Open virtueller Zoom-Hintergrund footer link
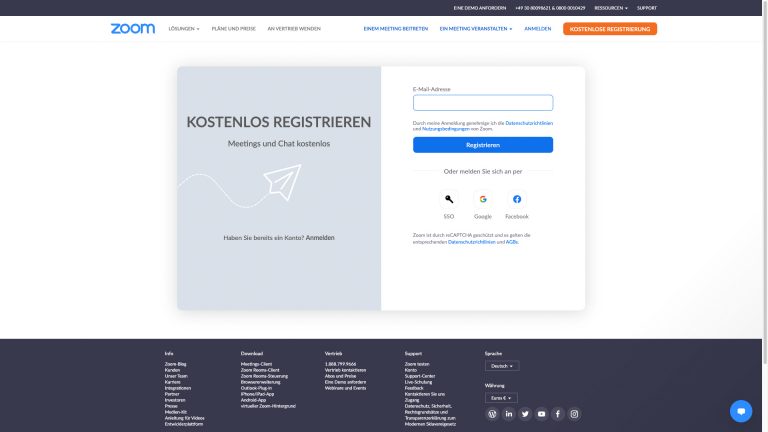 click(268, 406)
